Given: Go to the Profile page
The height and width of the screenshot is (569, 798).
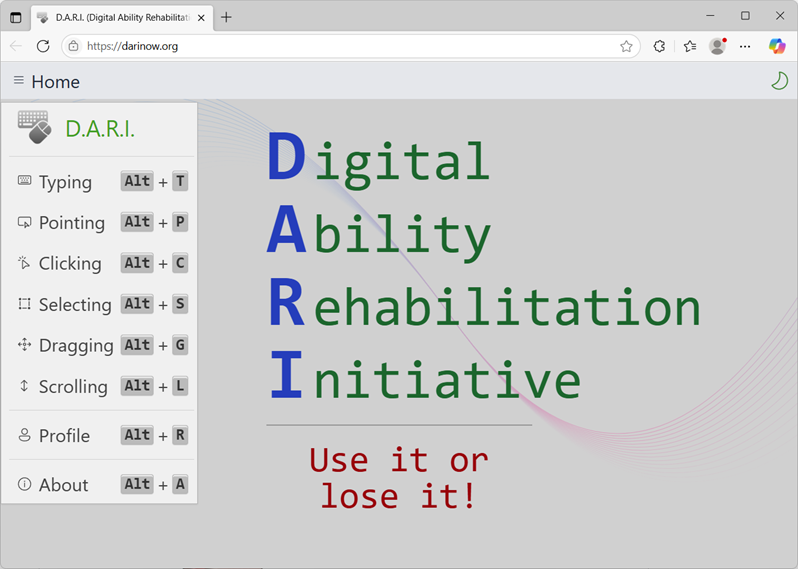Looking at the screenshot, I should (x=102, y=436).
